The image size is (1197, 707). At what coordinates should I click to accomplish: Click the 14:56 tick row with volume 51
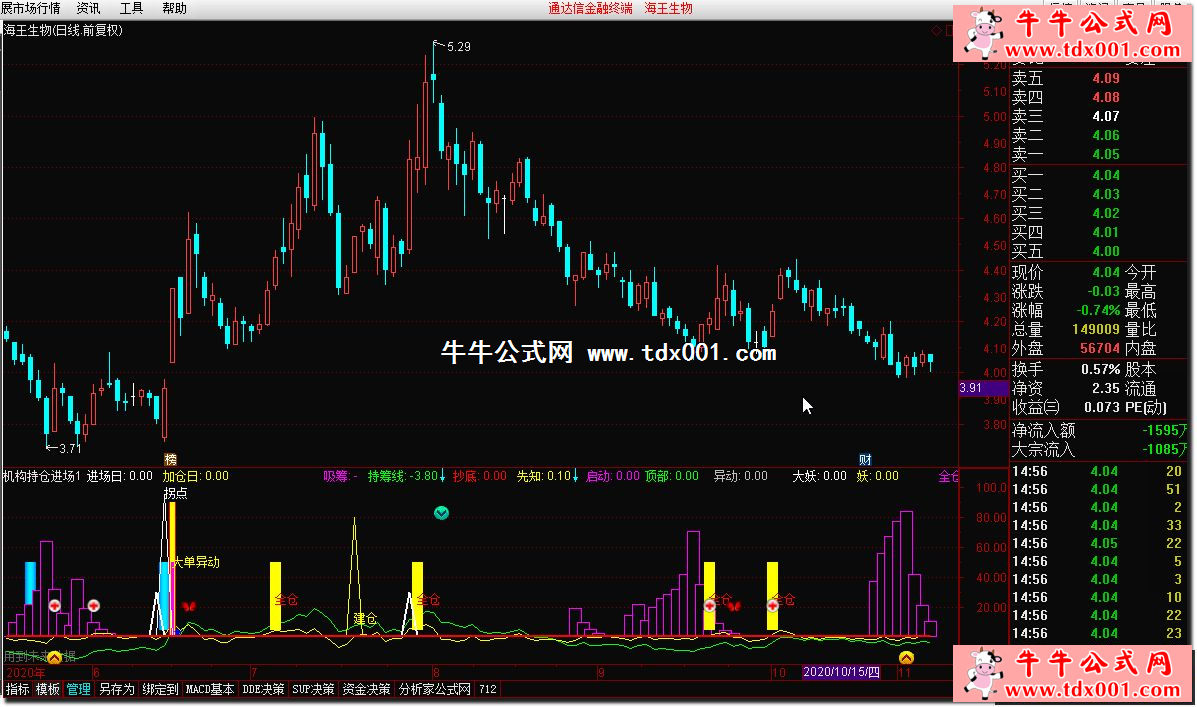tap(1097, 489)
